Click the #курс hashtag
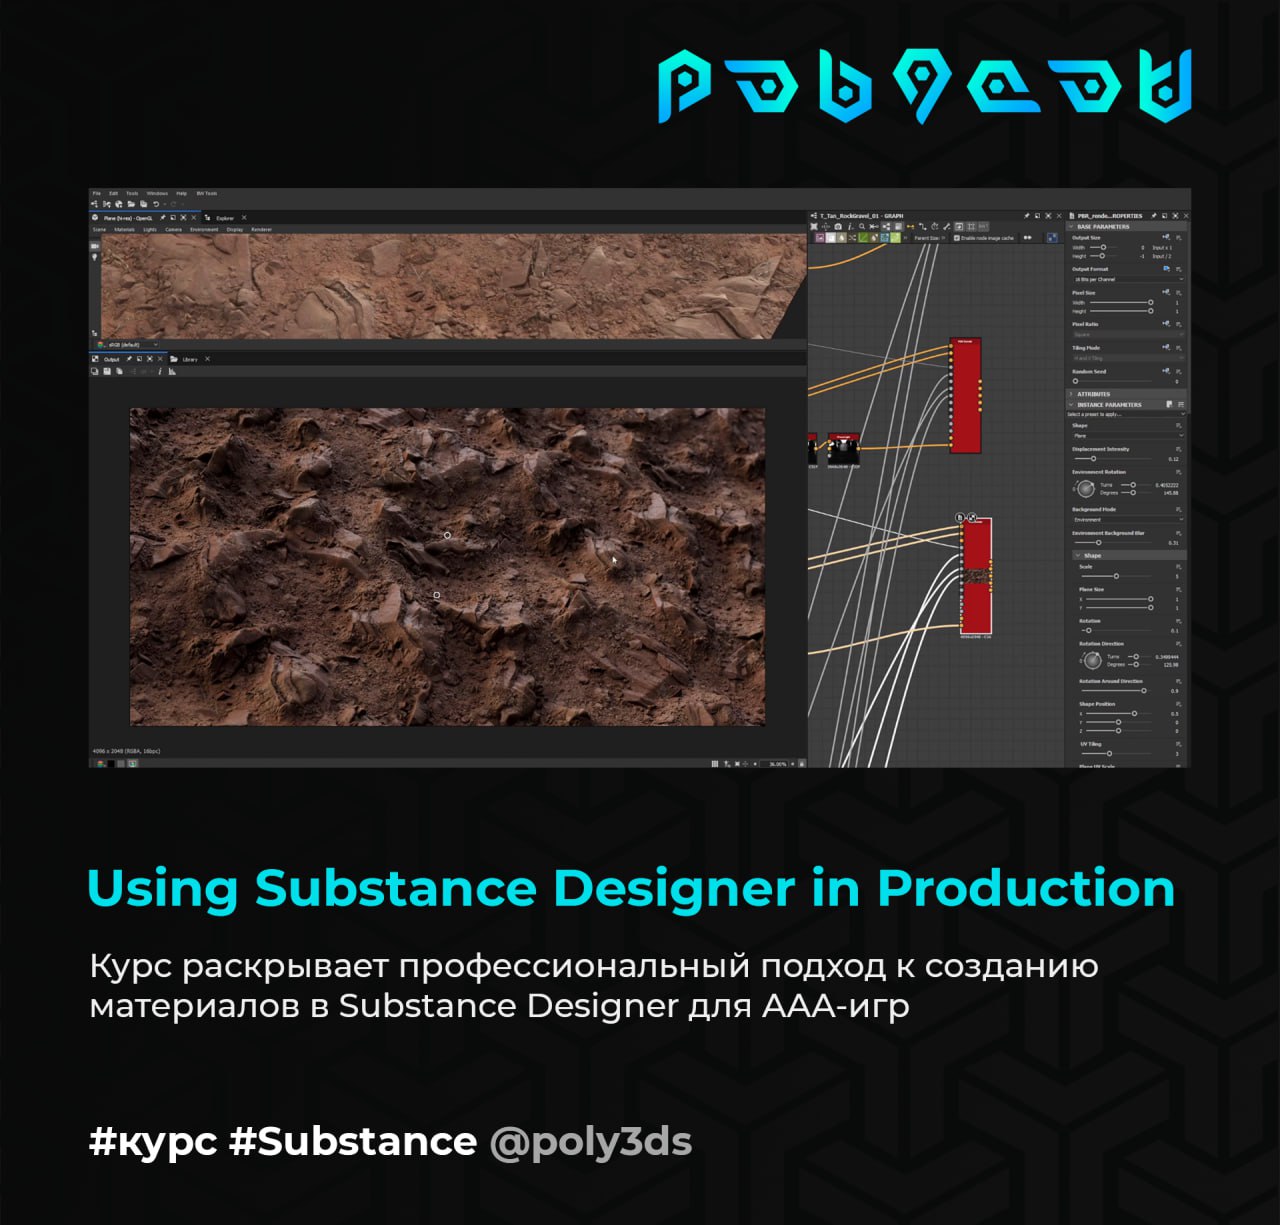This screenshot has width=1280, height=1225. (153, 1142)
